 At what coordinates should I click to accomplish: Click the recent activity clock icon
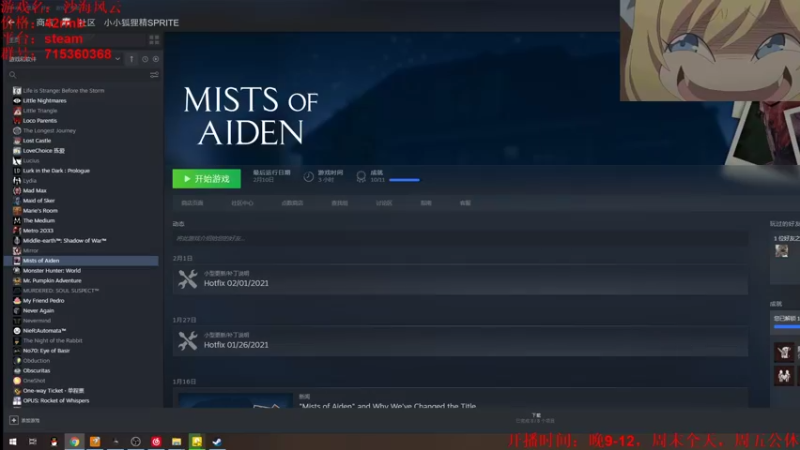point(145,59)
